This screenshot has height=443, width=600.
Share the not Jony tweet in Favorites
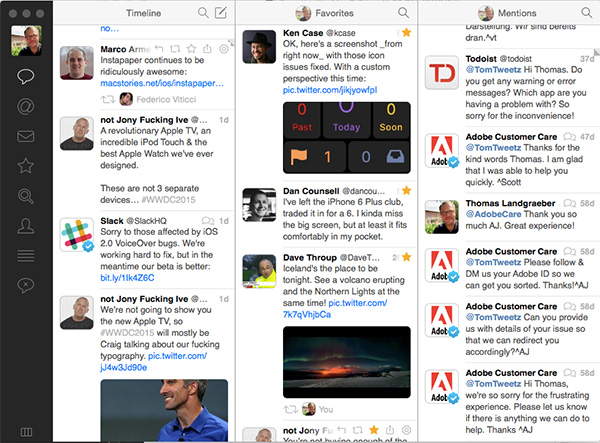pos(390,430)
